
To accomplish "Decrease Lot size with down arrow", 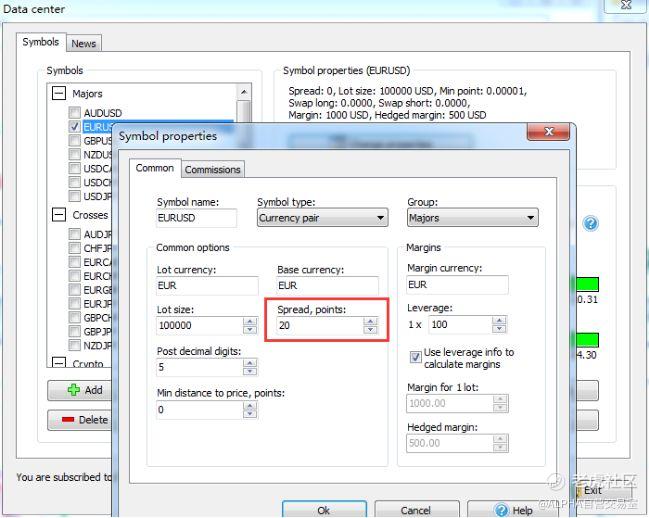I will [250, 330].
